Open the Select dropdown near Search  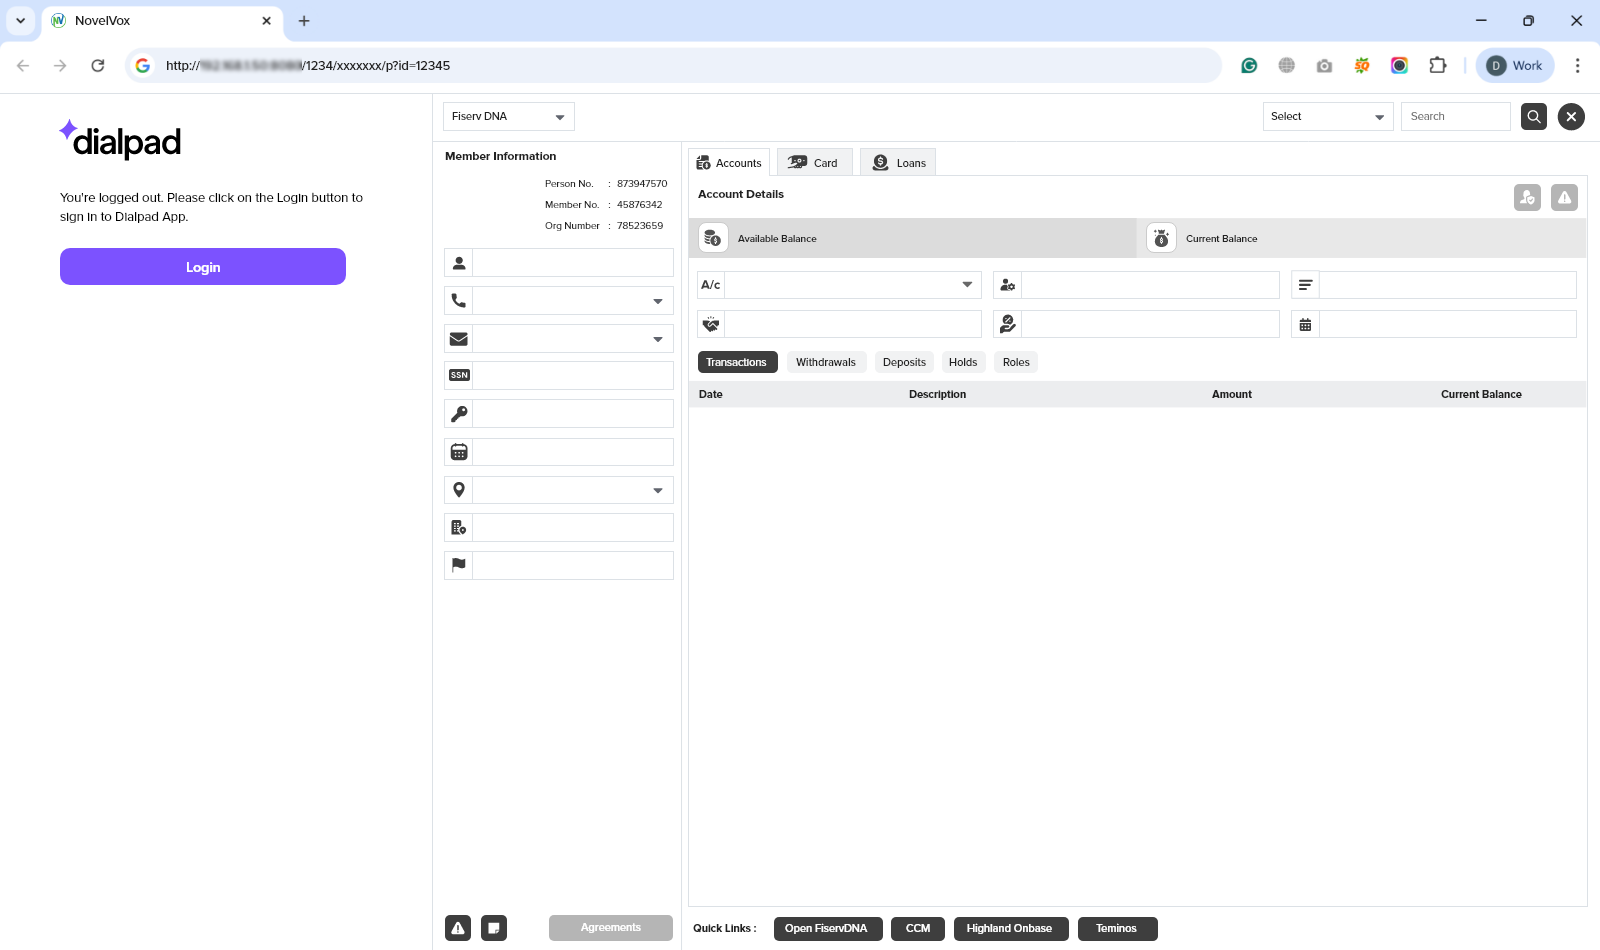1328,117
